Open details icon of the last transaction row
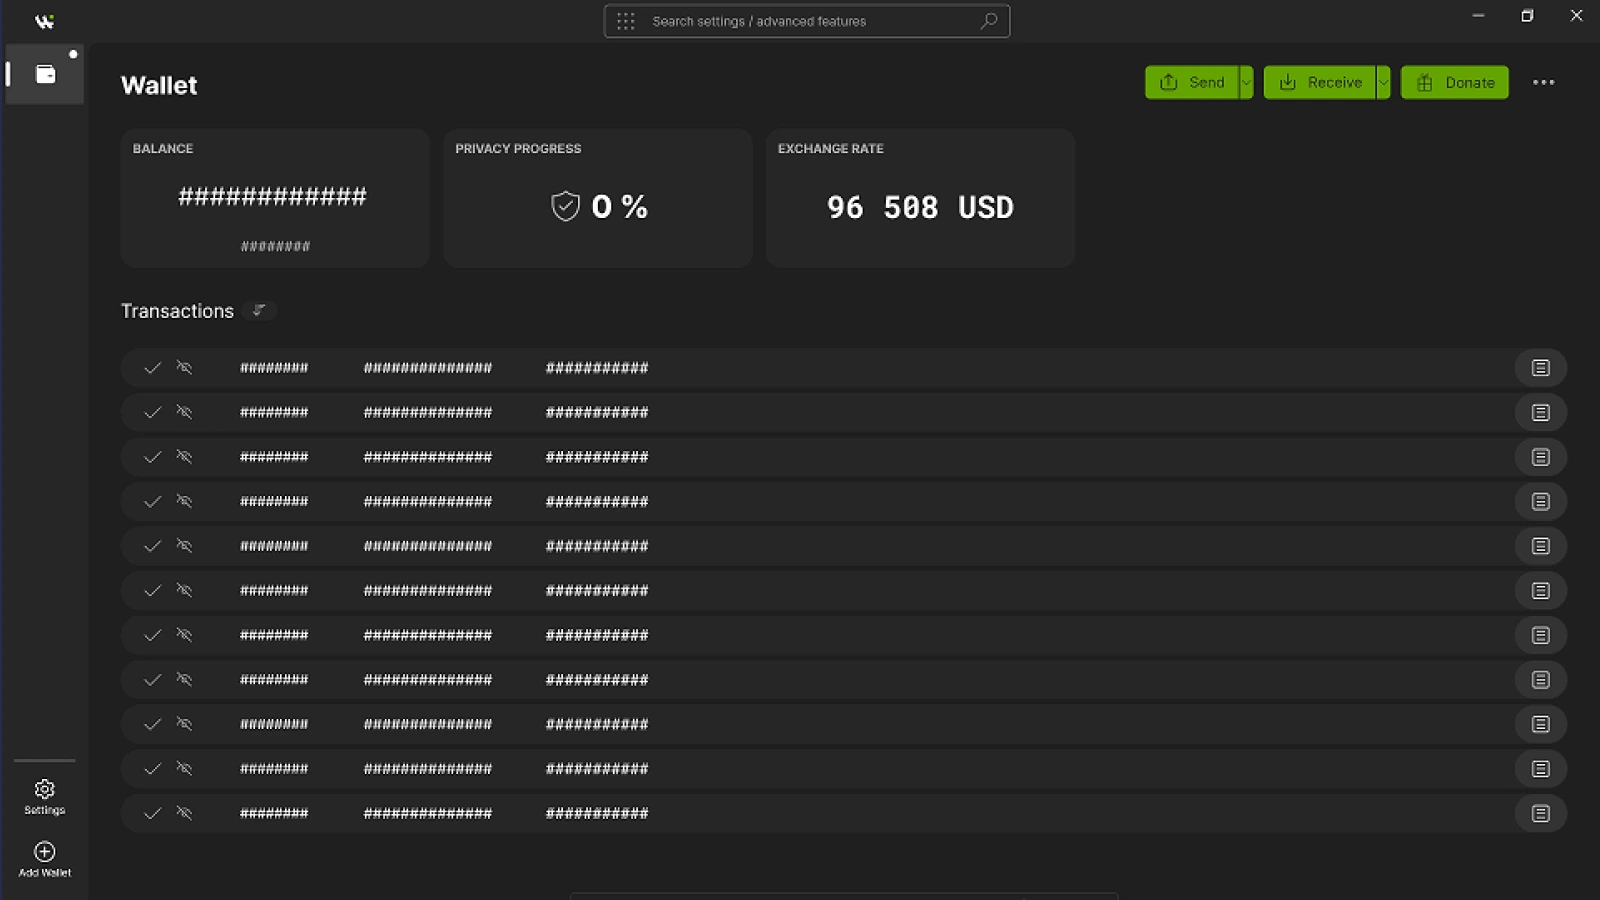Image resolution: width=1600 pixels, height=900 pixels. tap(1541, 814)
